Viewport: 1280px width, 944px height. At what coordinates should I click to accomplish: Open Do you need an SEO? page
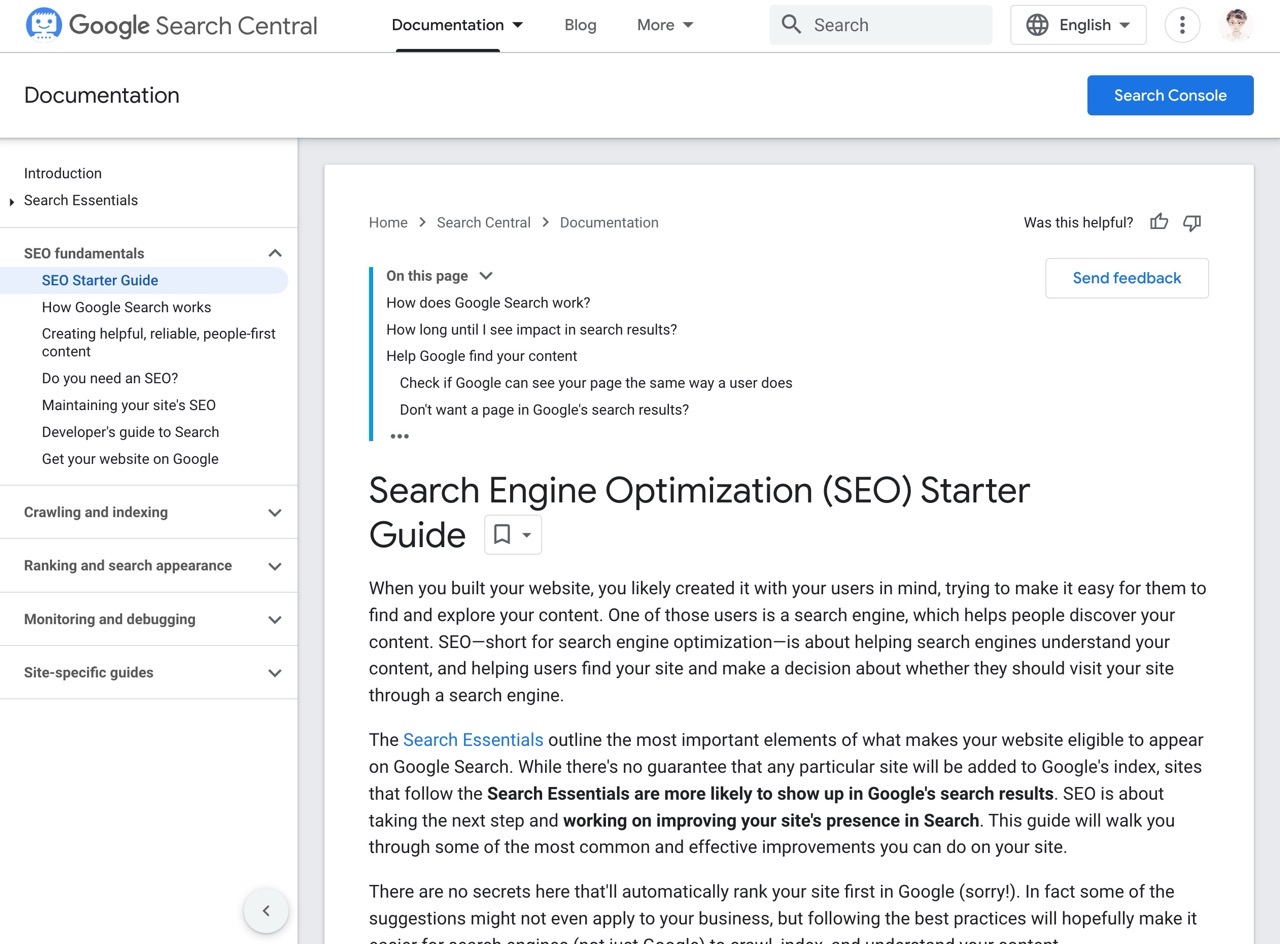[x=110, y=378]
